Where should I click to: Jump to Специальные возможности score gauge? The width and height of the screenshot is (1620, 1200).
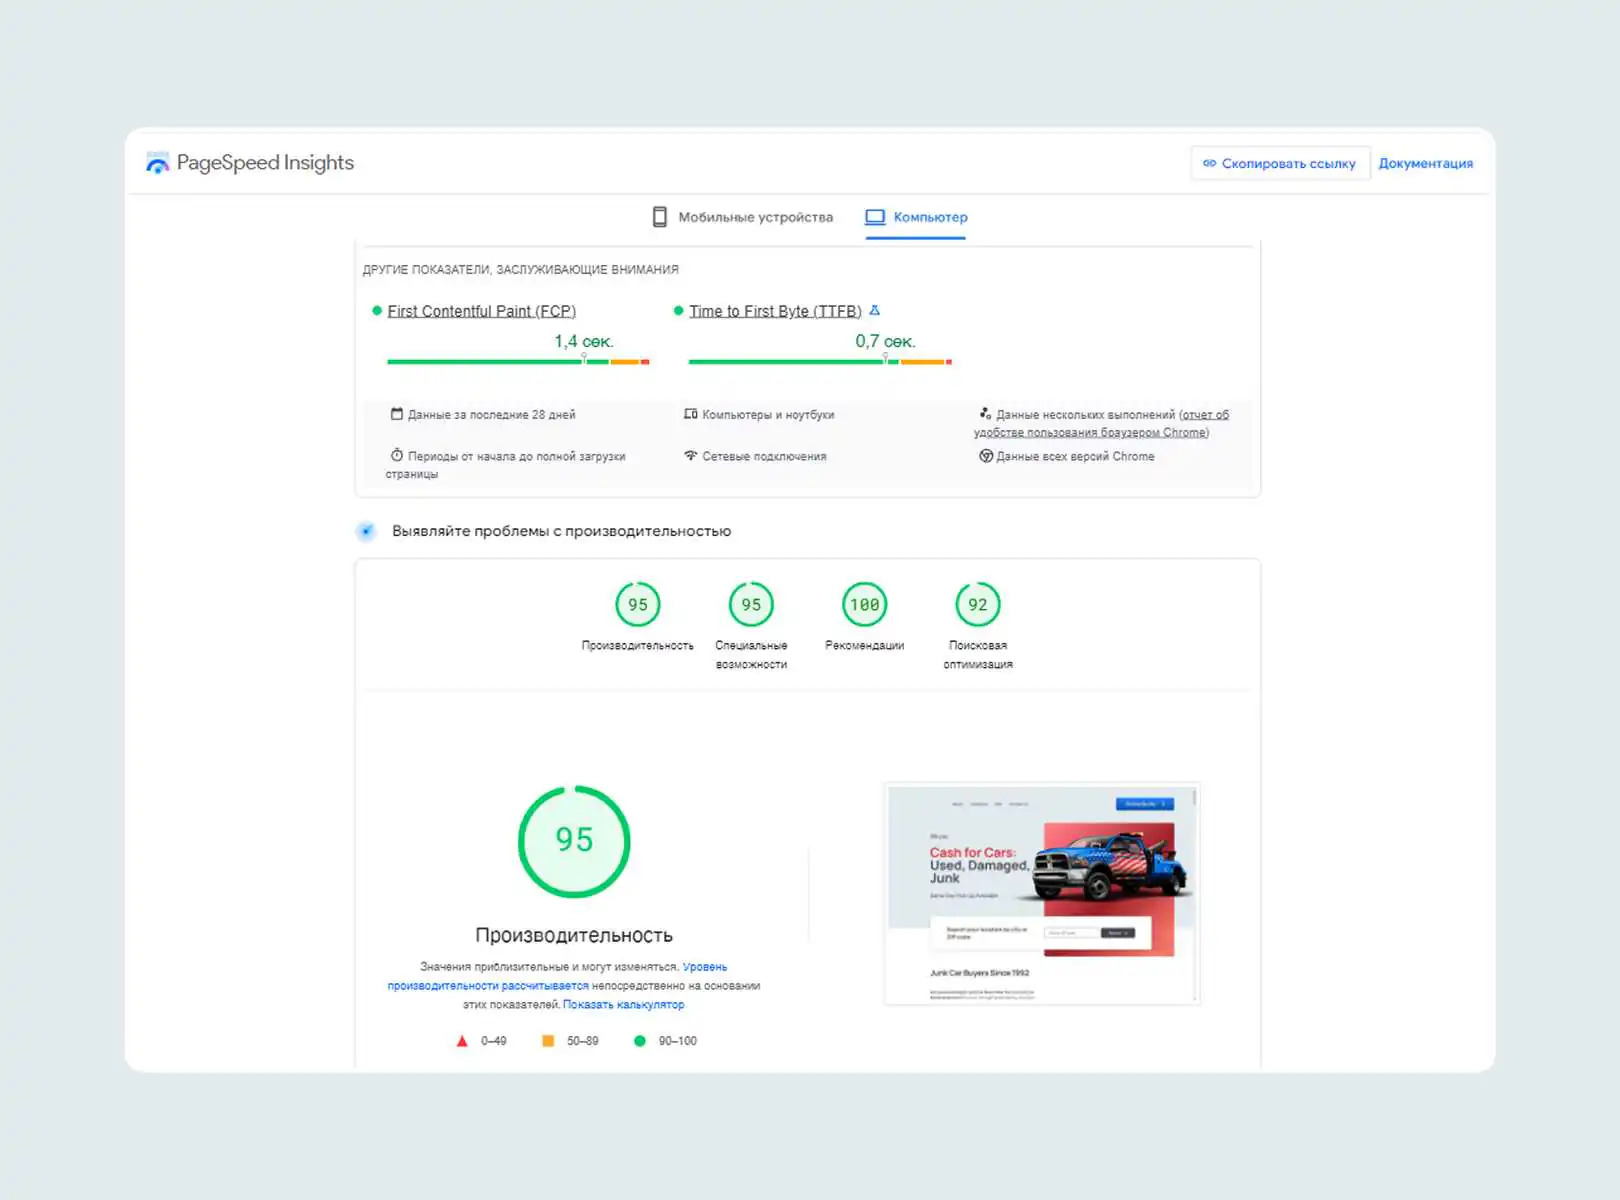tap(751, 605)
